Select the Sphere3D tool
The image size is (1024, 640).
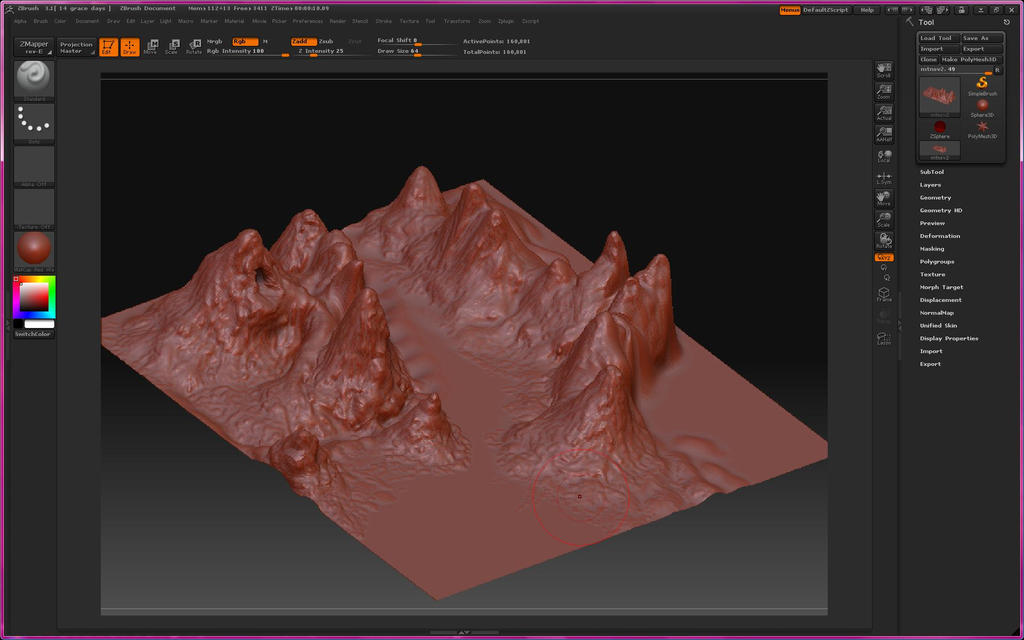point(982,104)
